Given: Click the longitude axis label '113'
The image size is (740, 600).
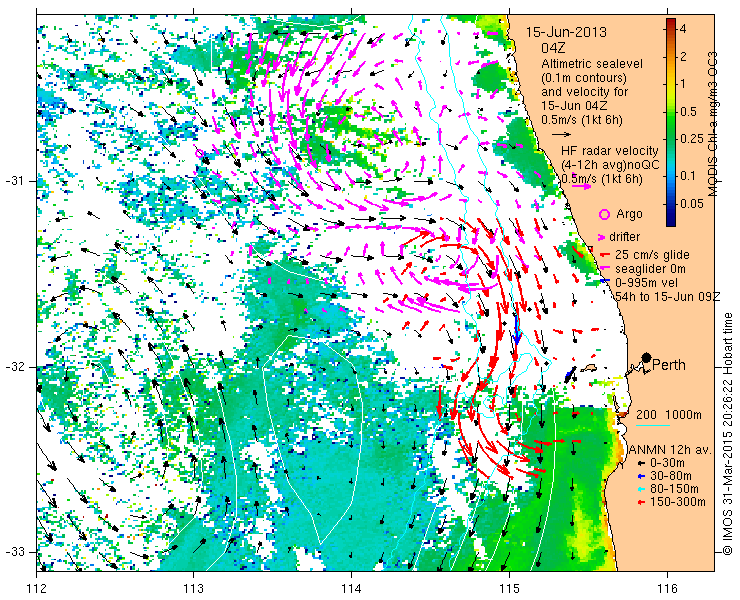Looking at the screenshot, I should point(193,589).
